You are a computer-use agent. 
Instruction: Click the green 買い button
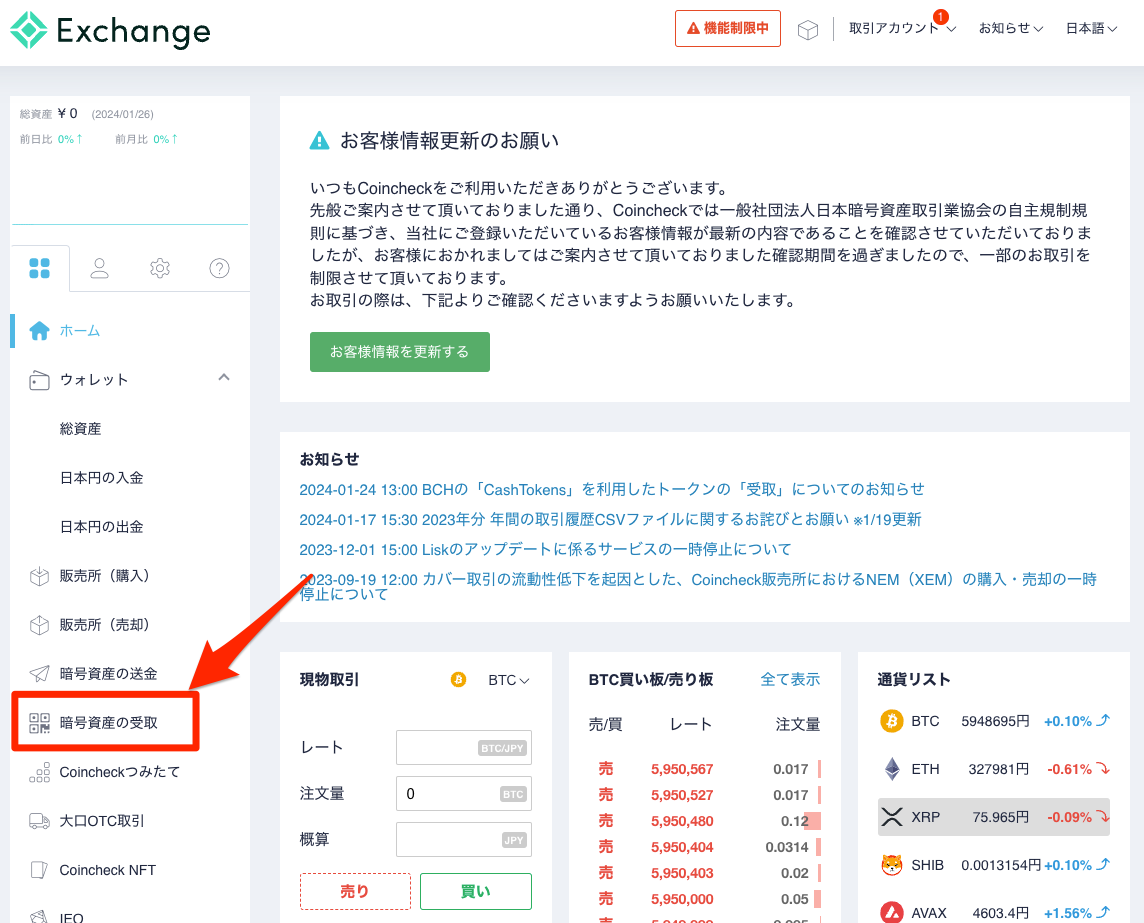pos(476,891)
